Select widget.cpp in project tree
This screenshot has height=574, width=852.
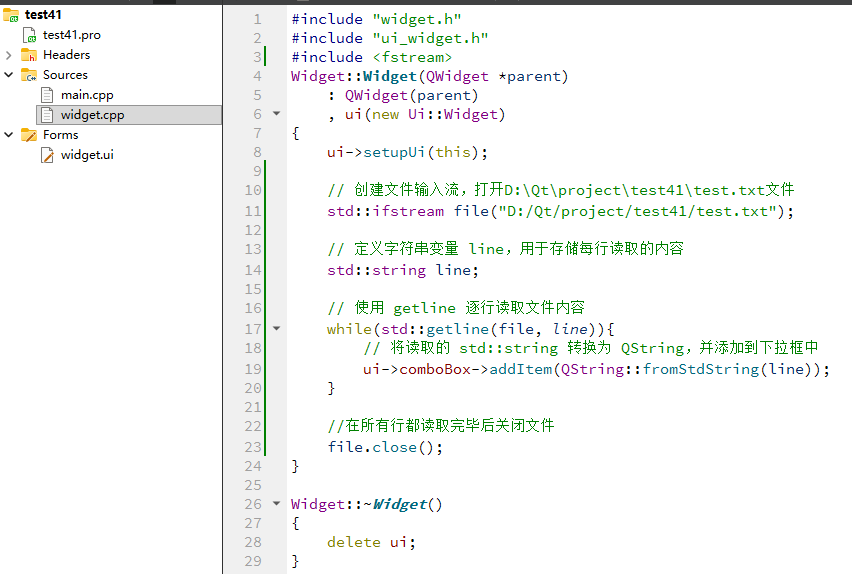[92, 115]
